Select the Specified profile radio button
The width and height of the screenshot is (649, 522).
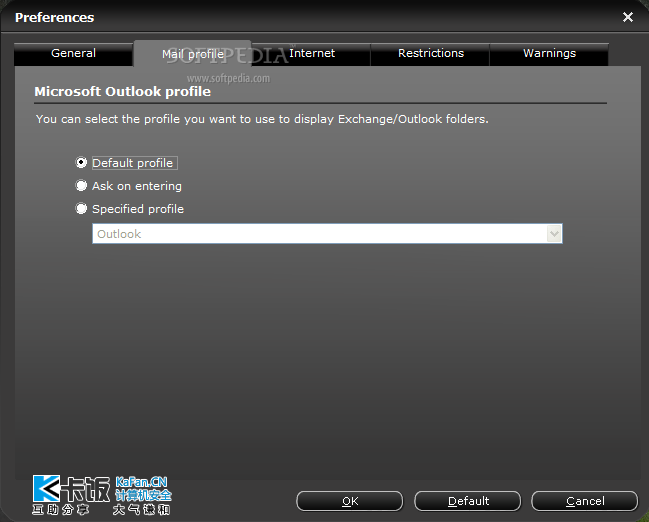[x=81, y=208]
